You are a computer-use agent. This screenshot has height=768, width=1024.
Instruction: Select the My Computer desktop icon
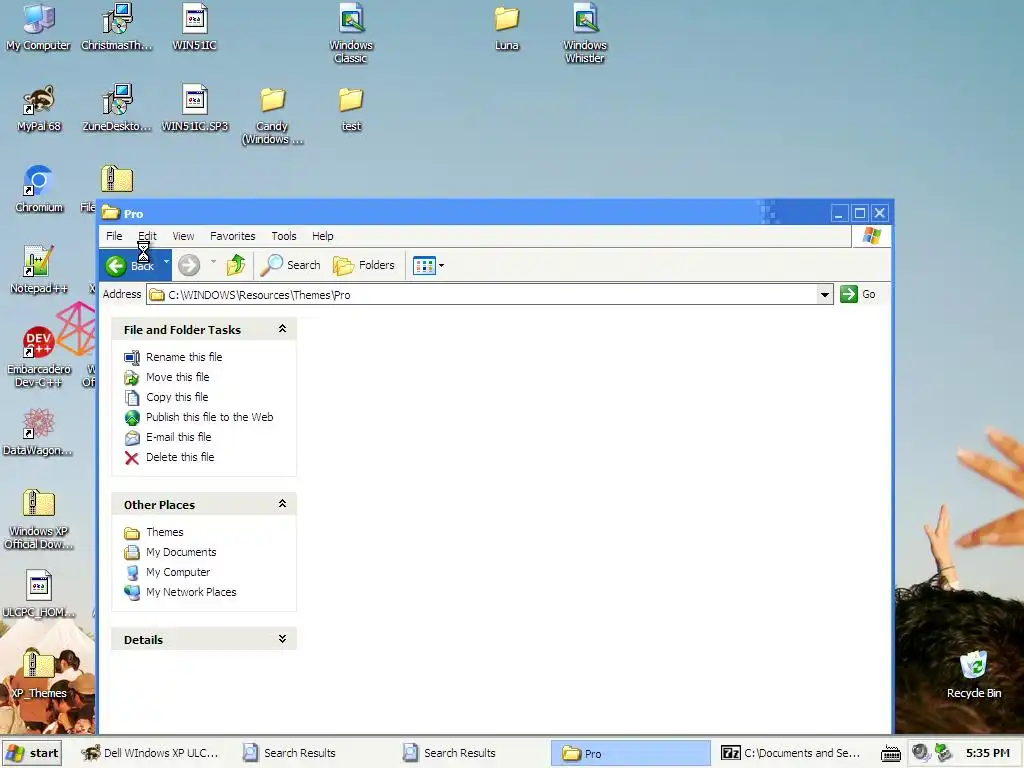(39, 28)
